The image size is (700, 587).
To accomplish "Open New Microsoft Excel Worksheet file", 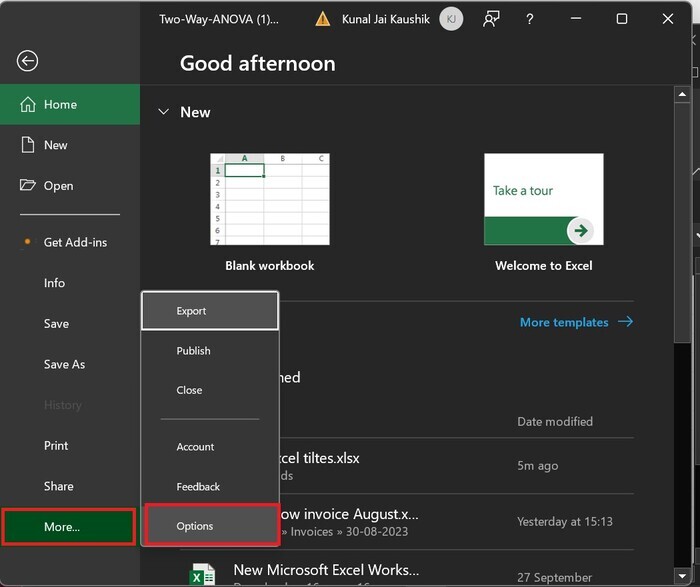I will click(x=327, y=569).
